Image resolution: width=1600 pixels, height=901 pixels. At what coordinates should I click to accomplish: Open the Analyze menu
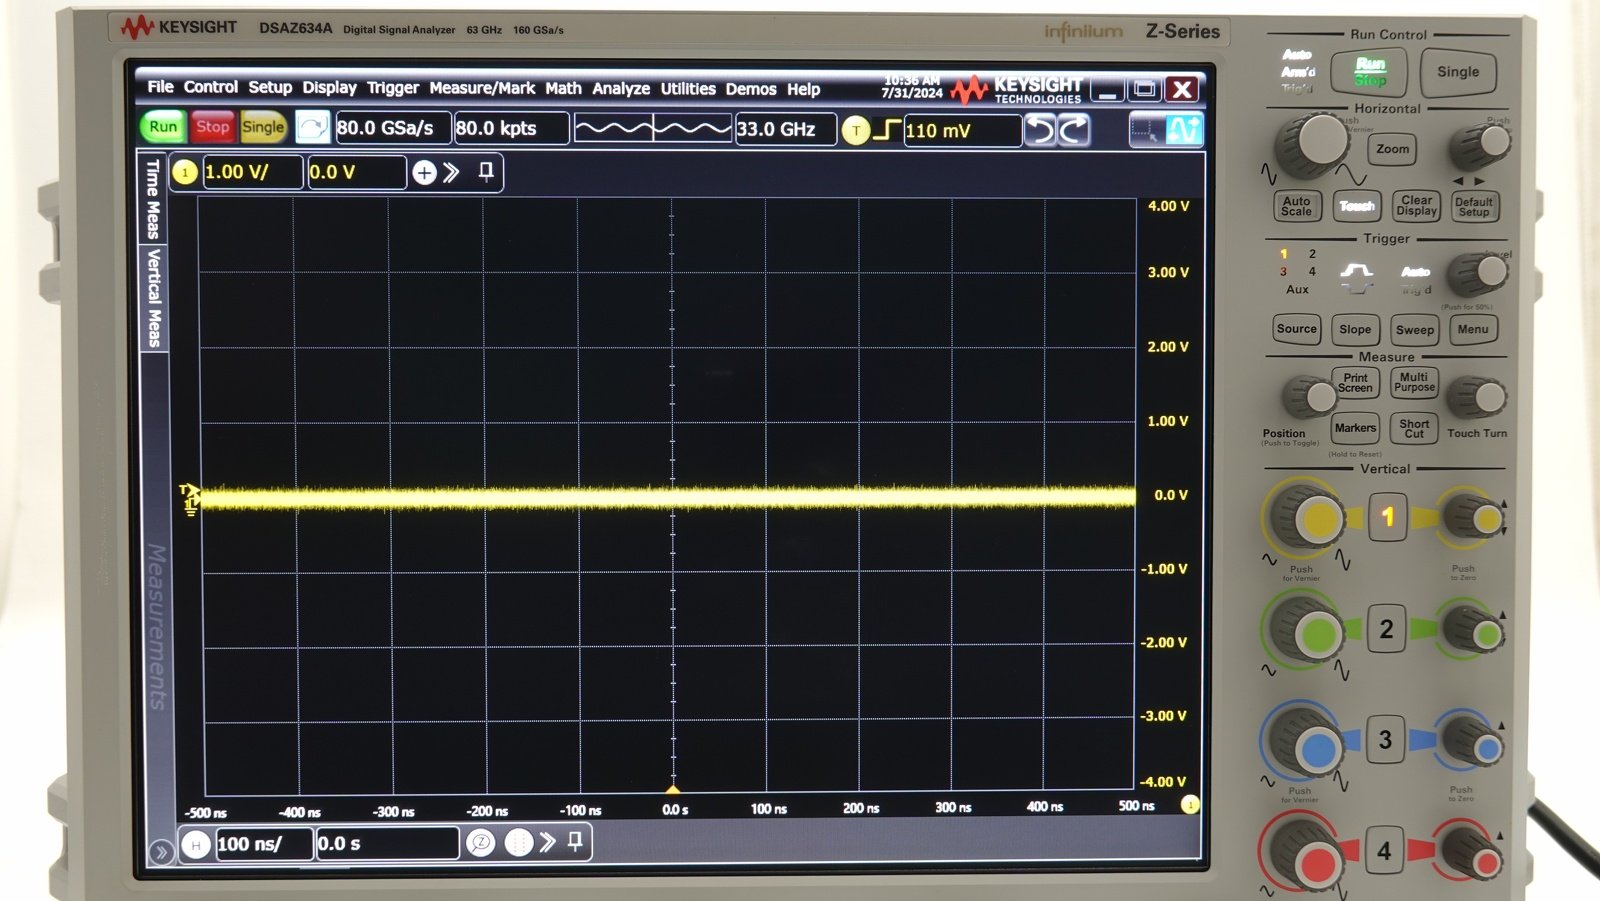[x=621, y=88]
